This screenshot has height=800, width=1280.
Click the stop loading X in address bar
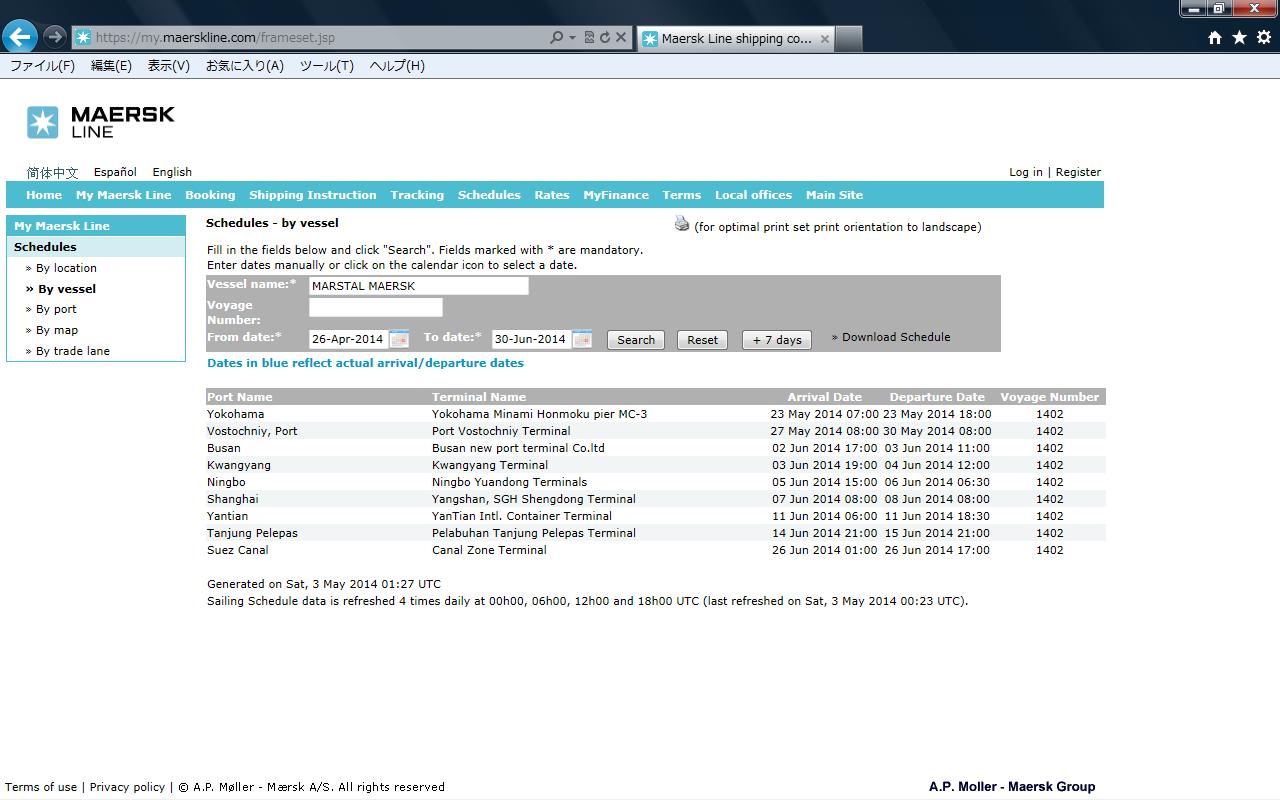(x=621, y=37)
